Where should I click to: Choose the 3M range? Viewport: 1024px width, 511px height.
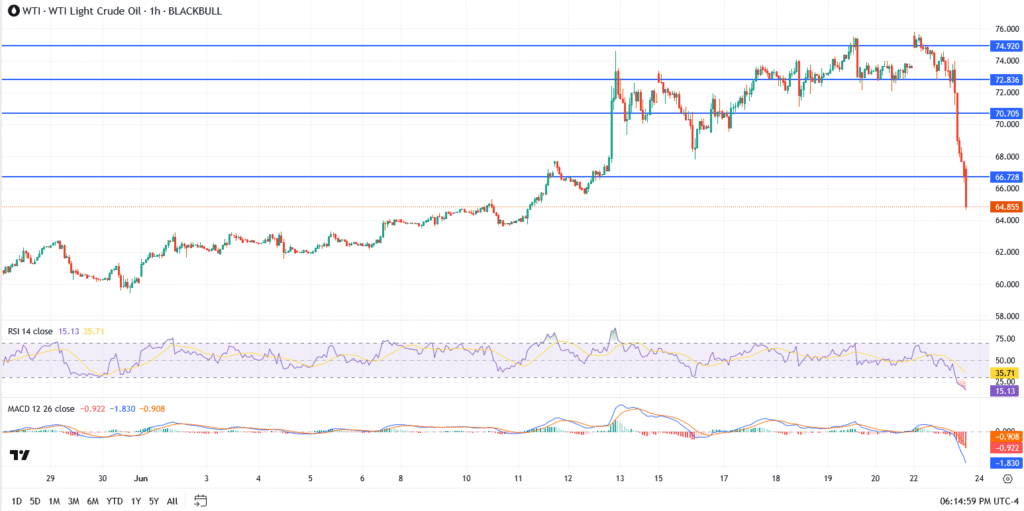[74, 500]
